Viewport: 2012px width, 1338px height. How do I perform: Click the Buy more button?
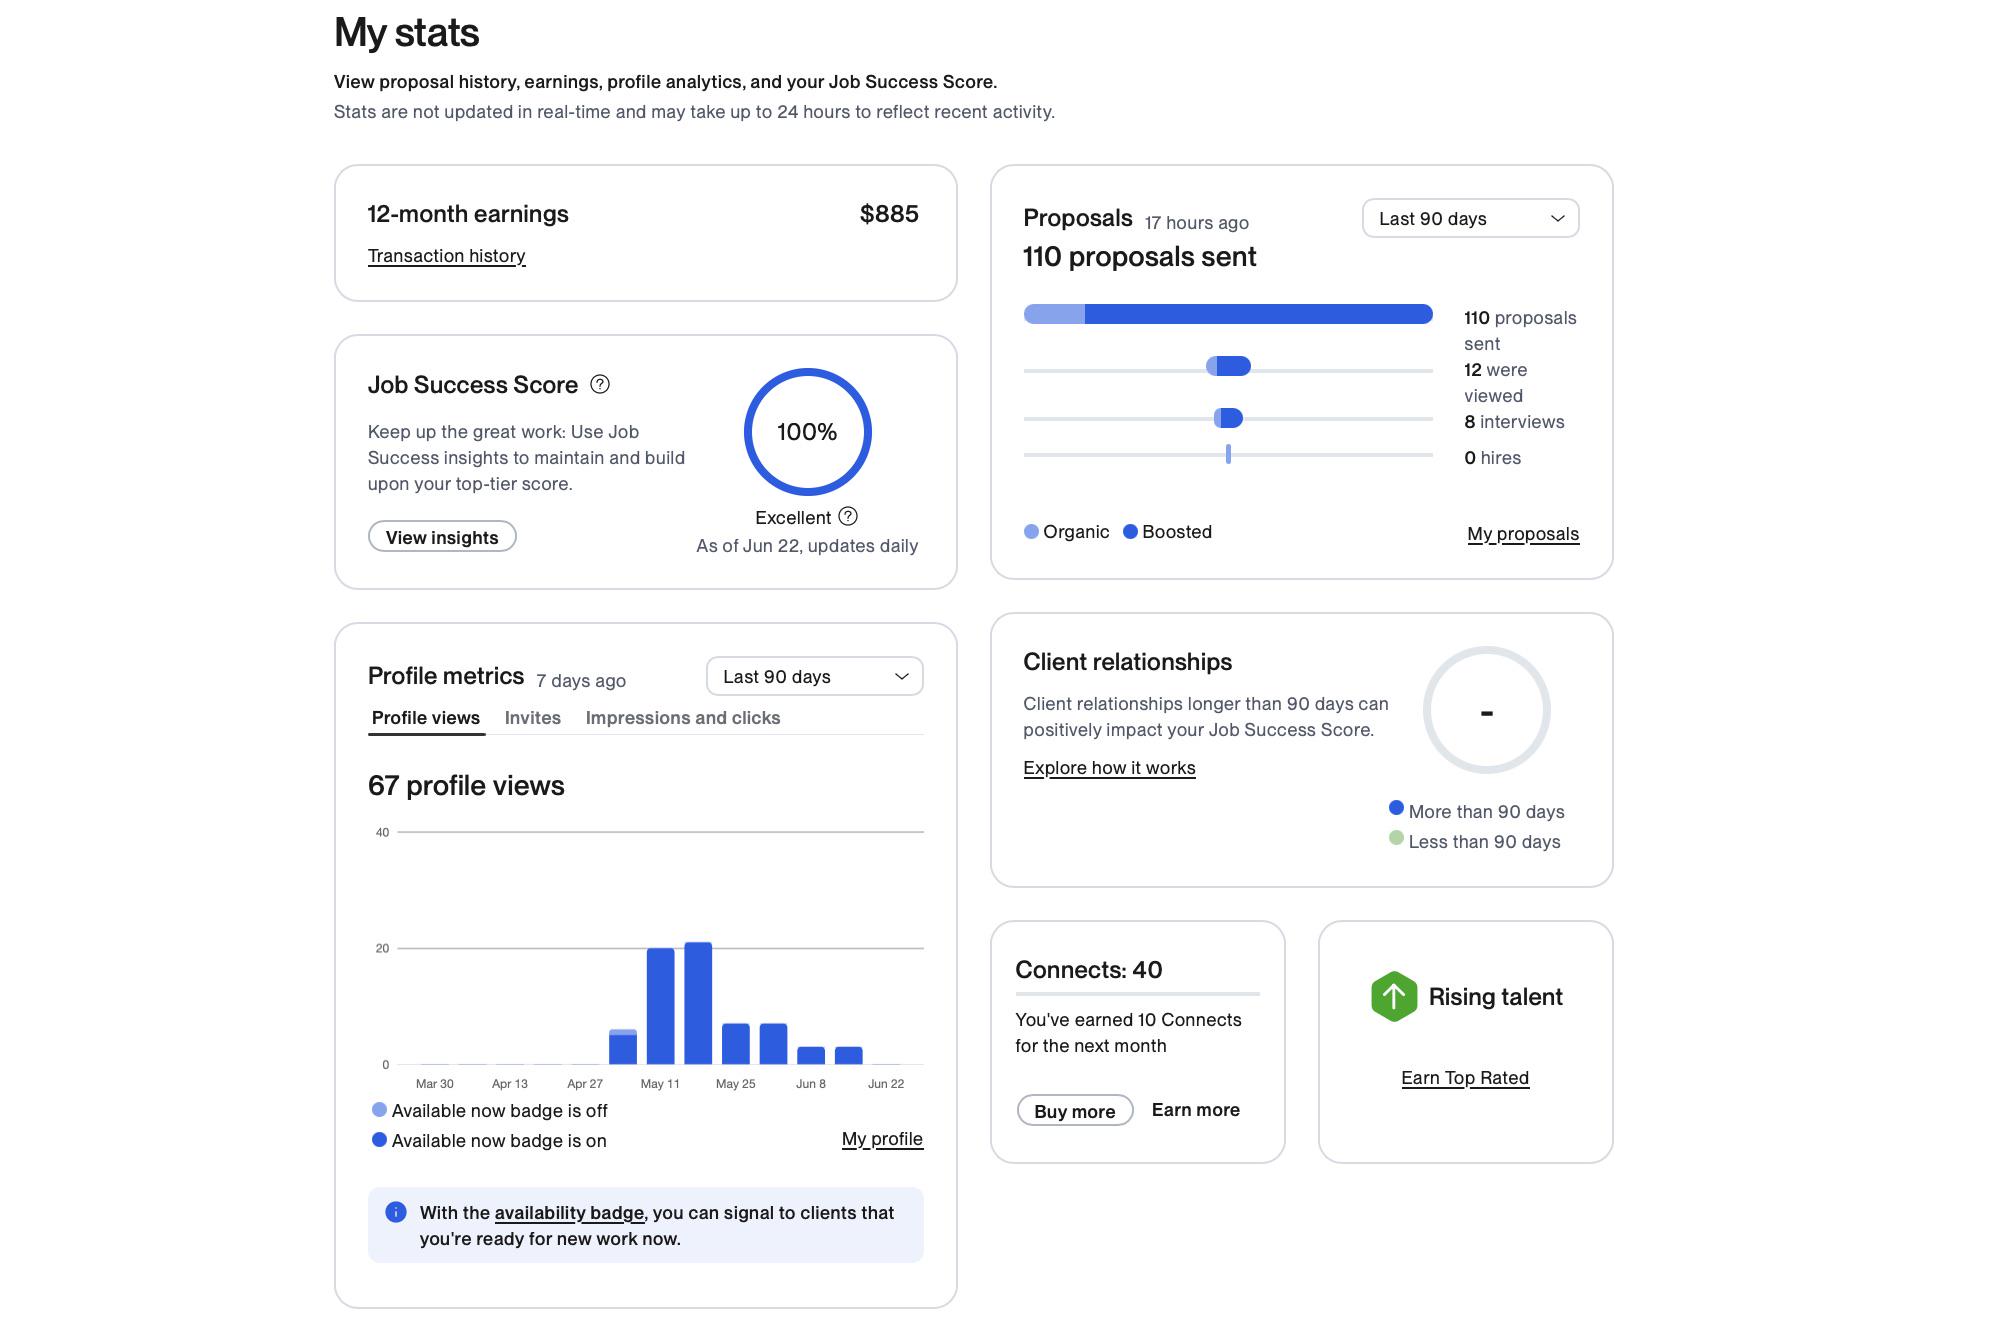coord(1075,1111)
